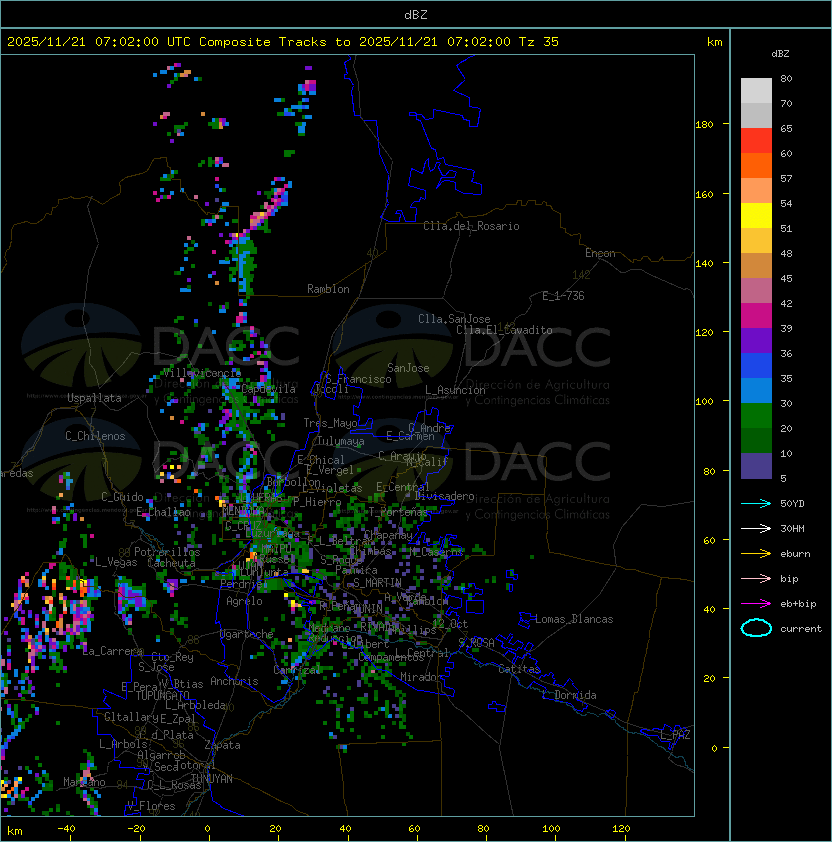This screenshot has height=842, width=832.
Task: Click the 'Clla.SanJose' map label
Action: click(454, 319)
